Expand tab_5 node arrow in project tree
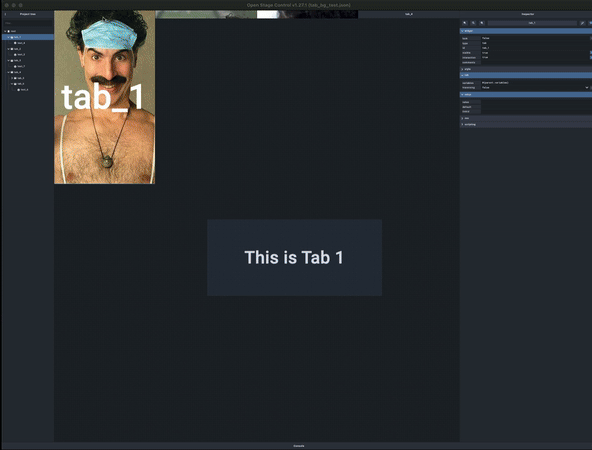The height and width of the screenshot is (450, 592). click(x=12, y=78)
